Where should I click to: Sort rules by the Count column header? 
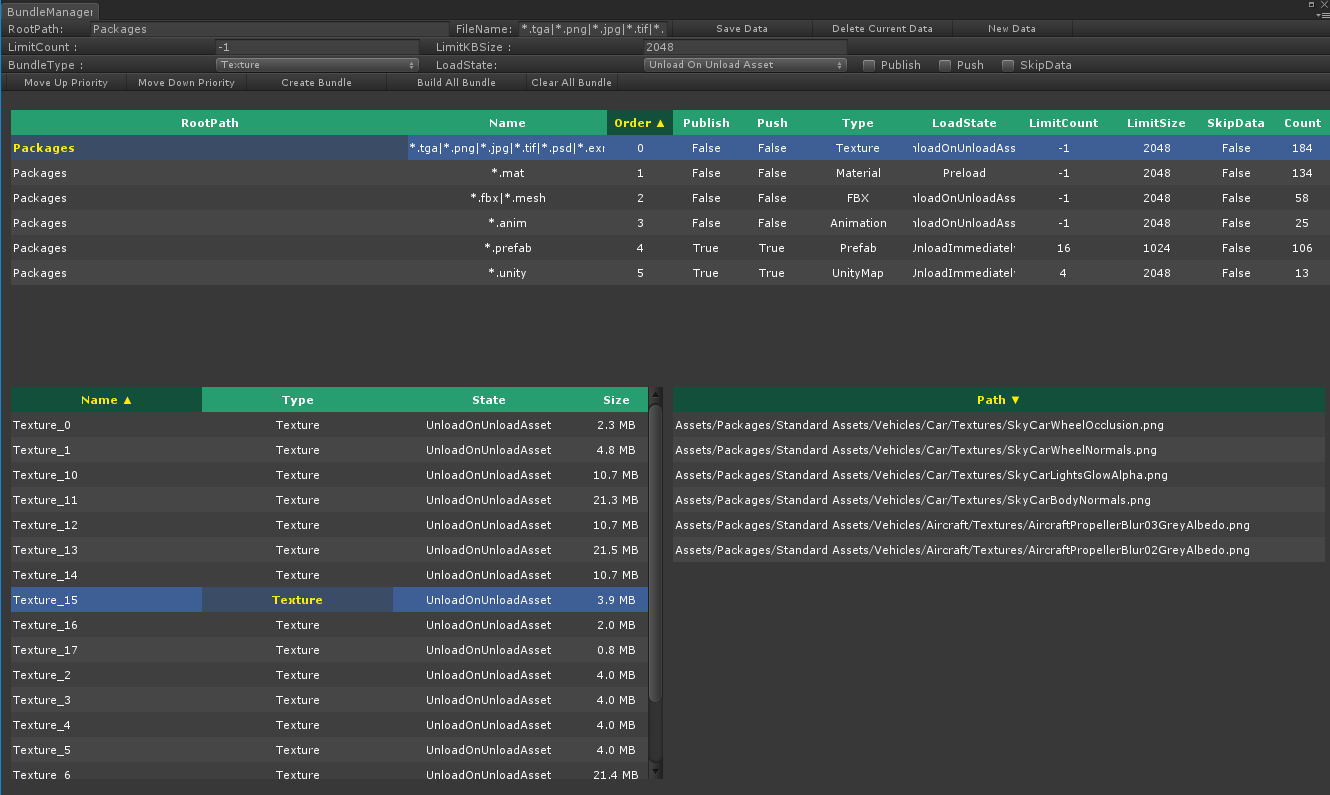(1302, 123)
